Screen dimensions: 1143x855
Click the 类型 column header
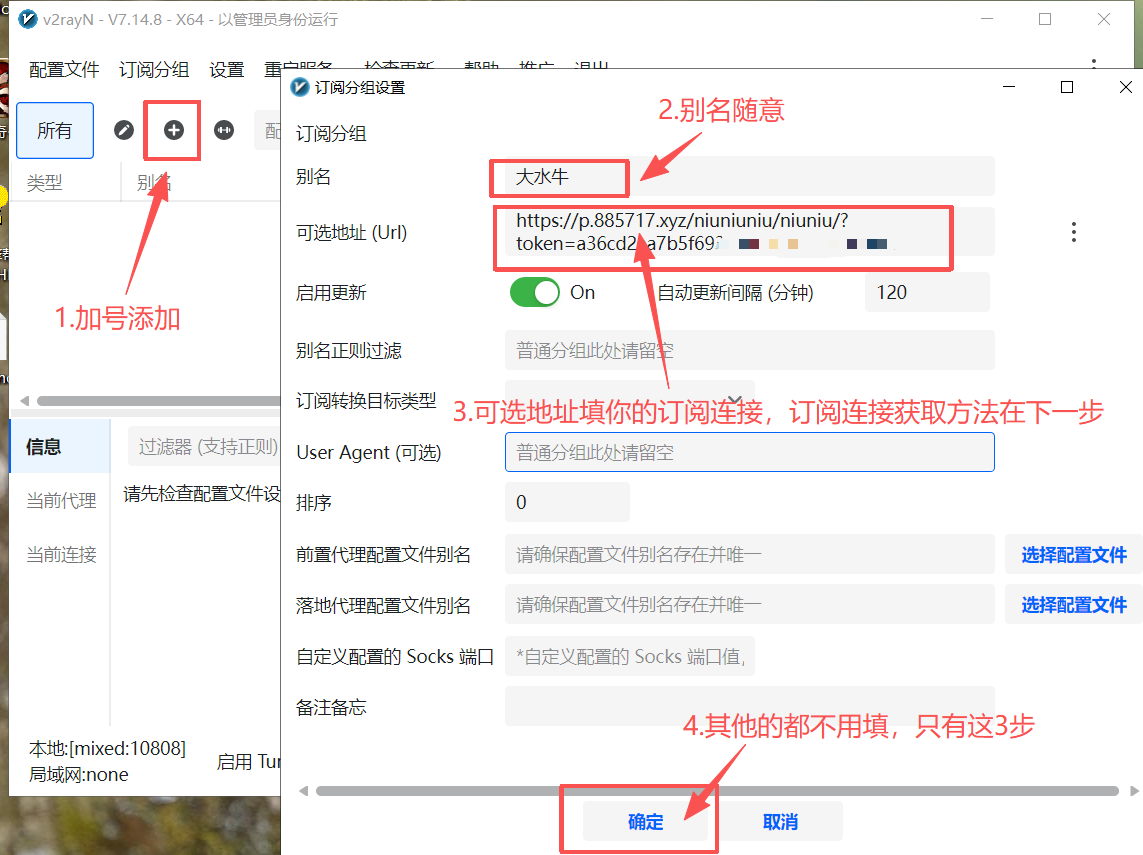coord(44,182)
